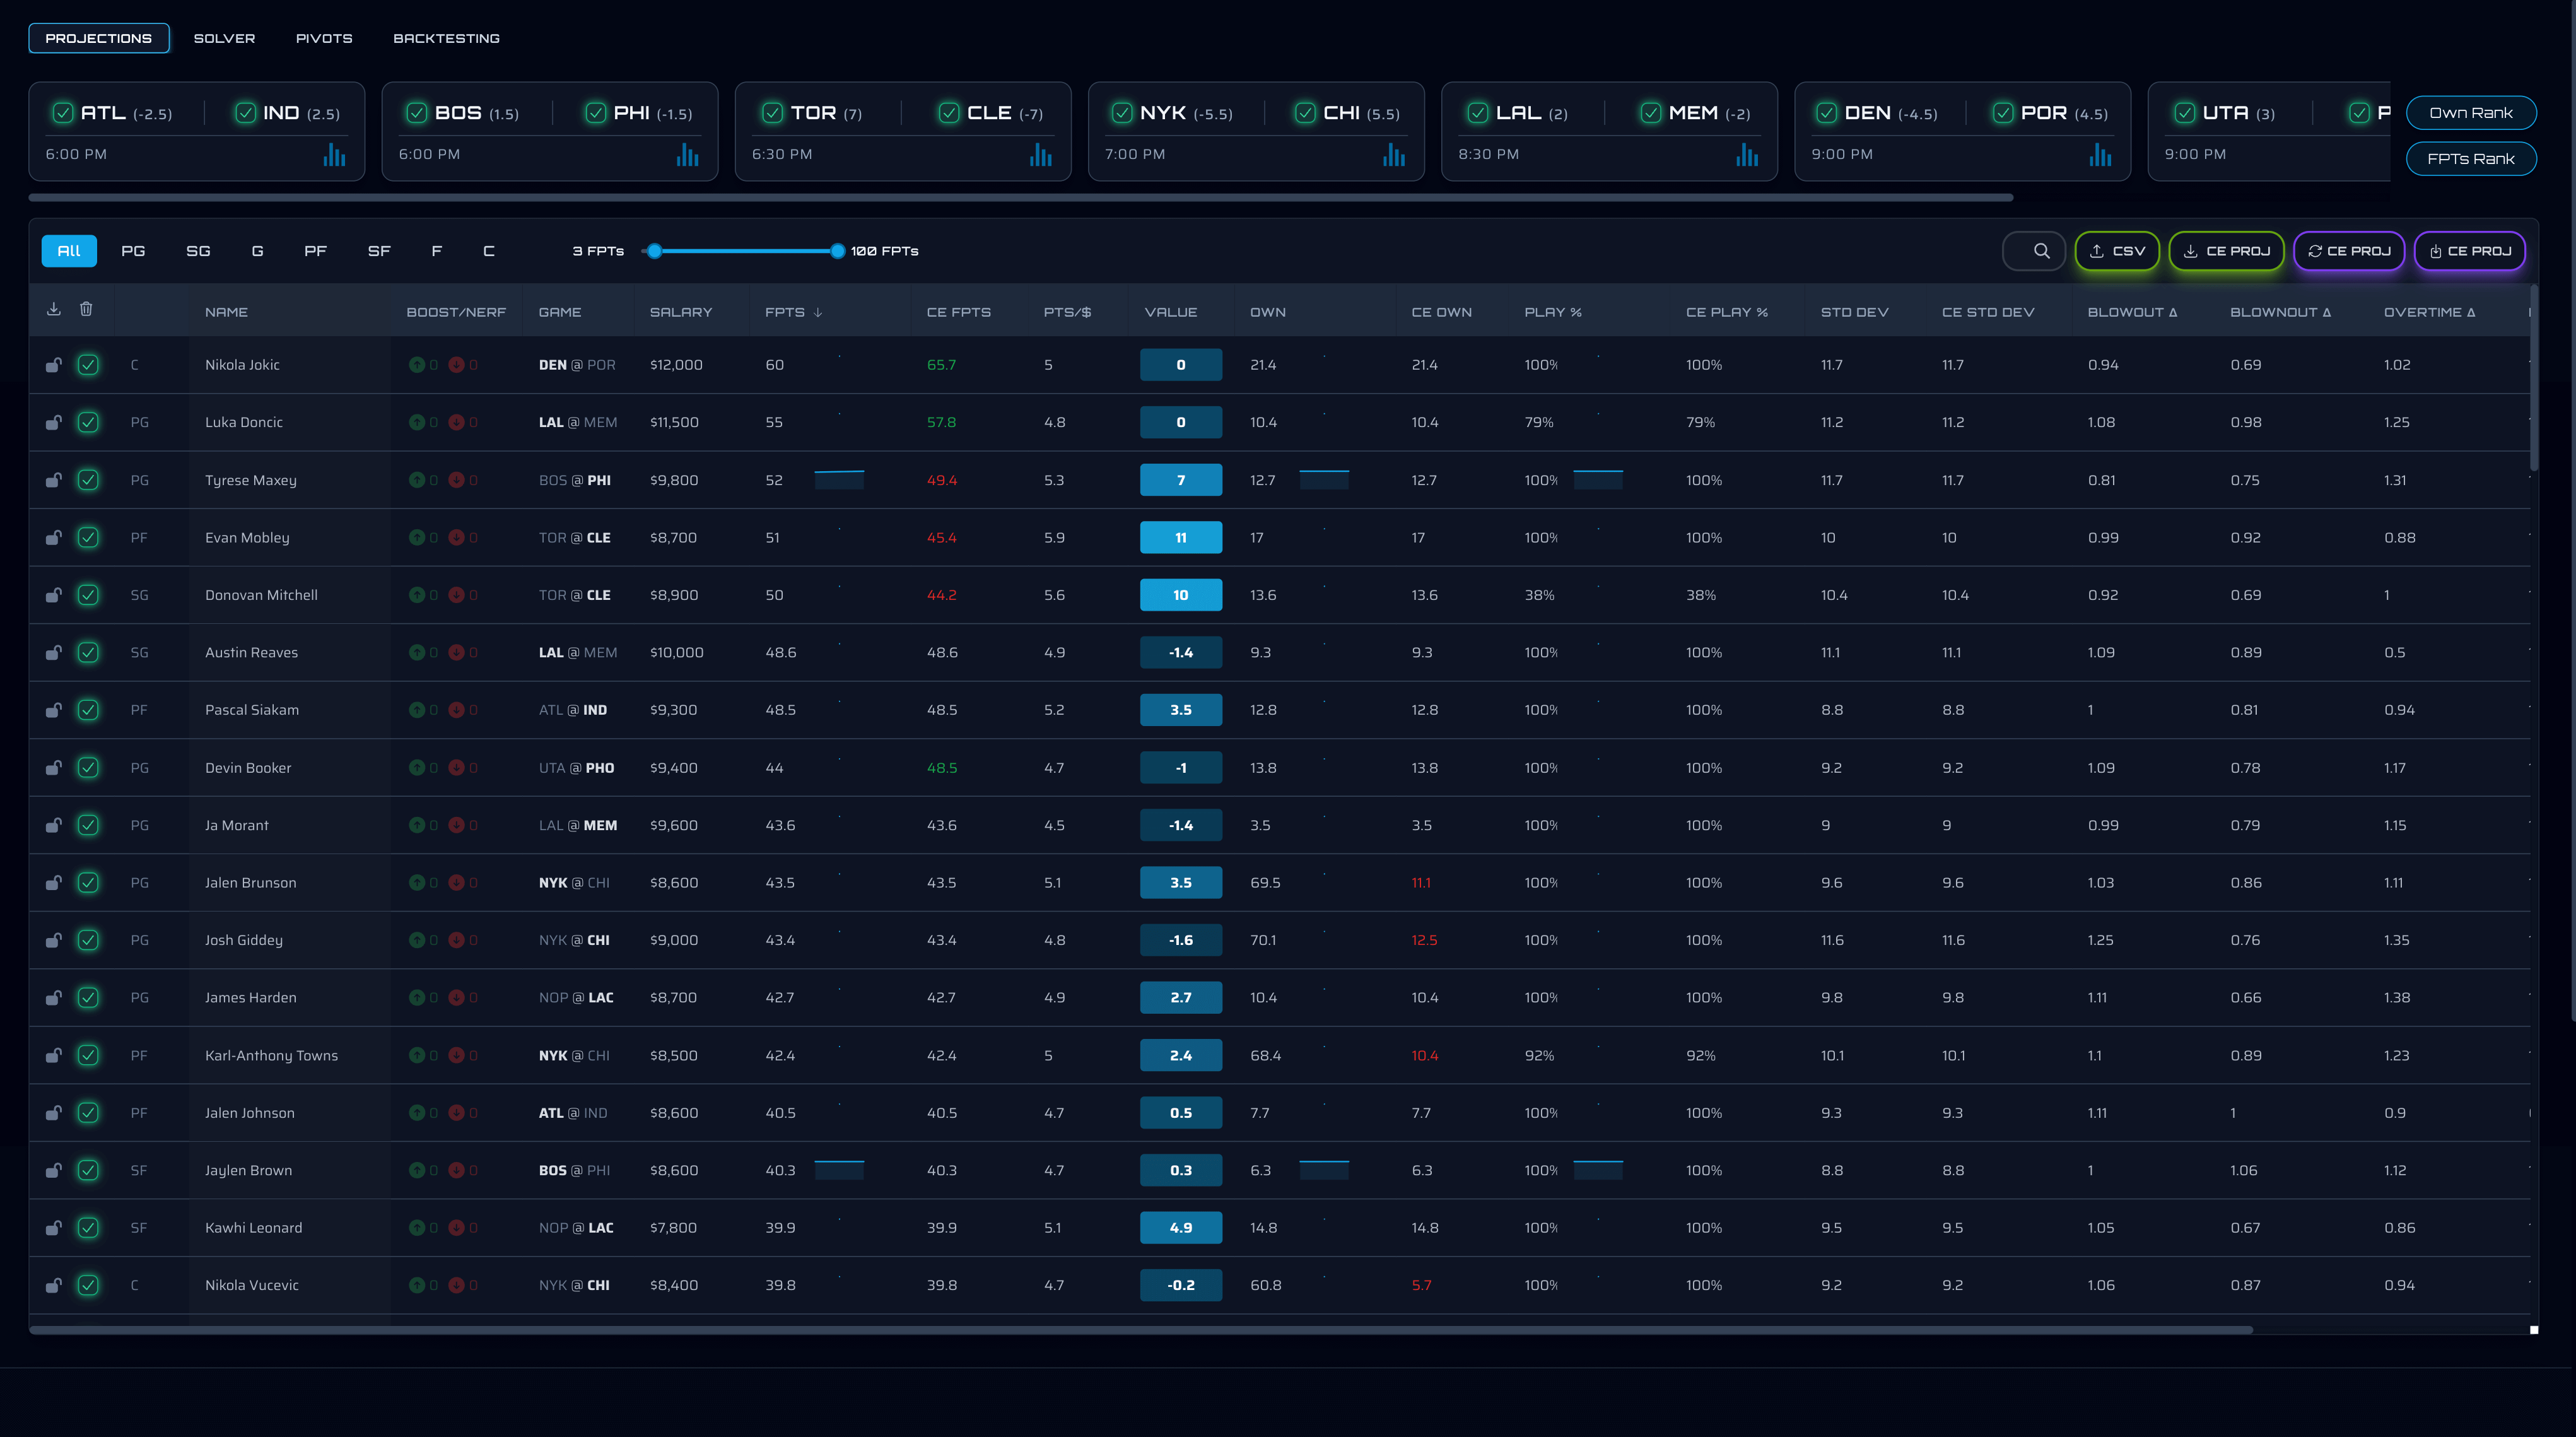This screenshot has width=2576, height=1437.
Task: Sort by the BLOWOUT Δ column header
Action: [x=2132, y=312]
